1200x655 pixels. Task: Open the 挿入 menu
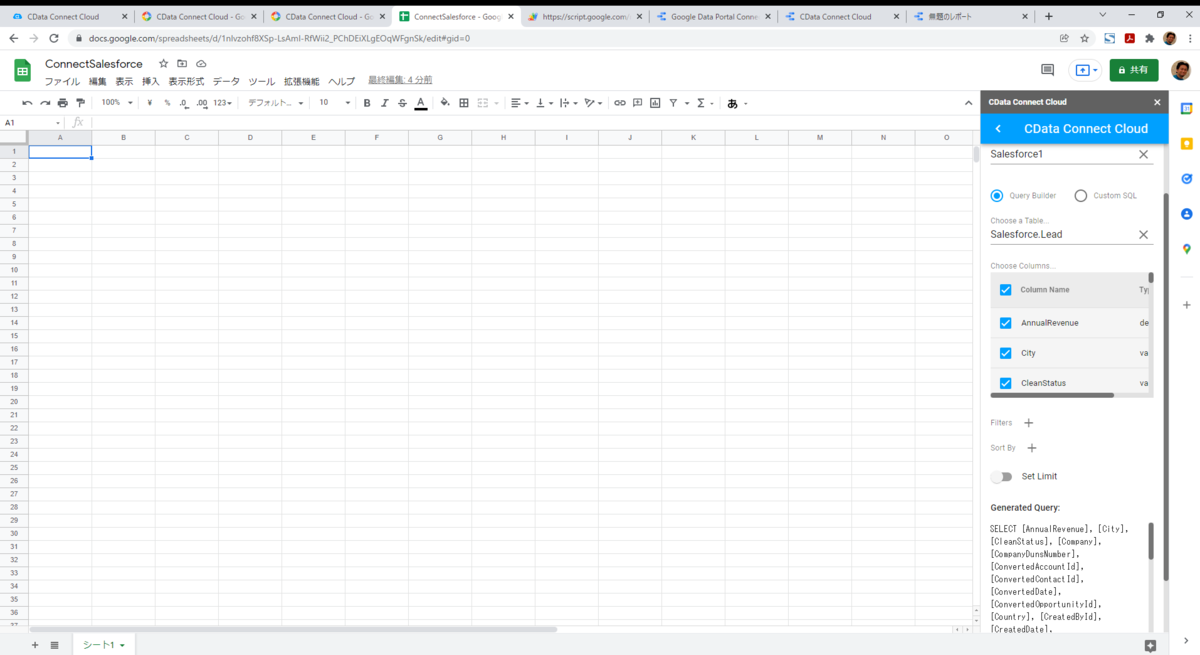point(150,82)
